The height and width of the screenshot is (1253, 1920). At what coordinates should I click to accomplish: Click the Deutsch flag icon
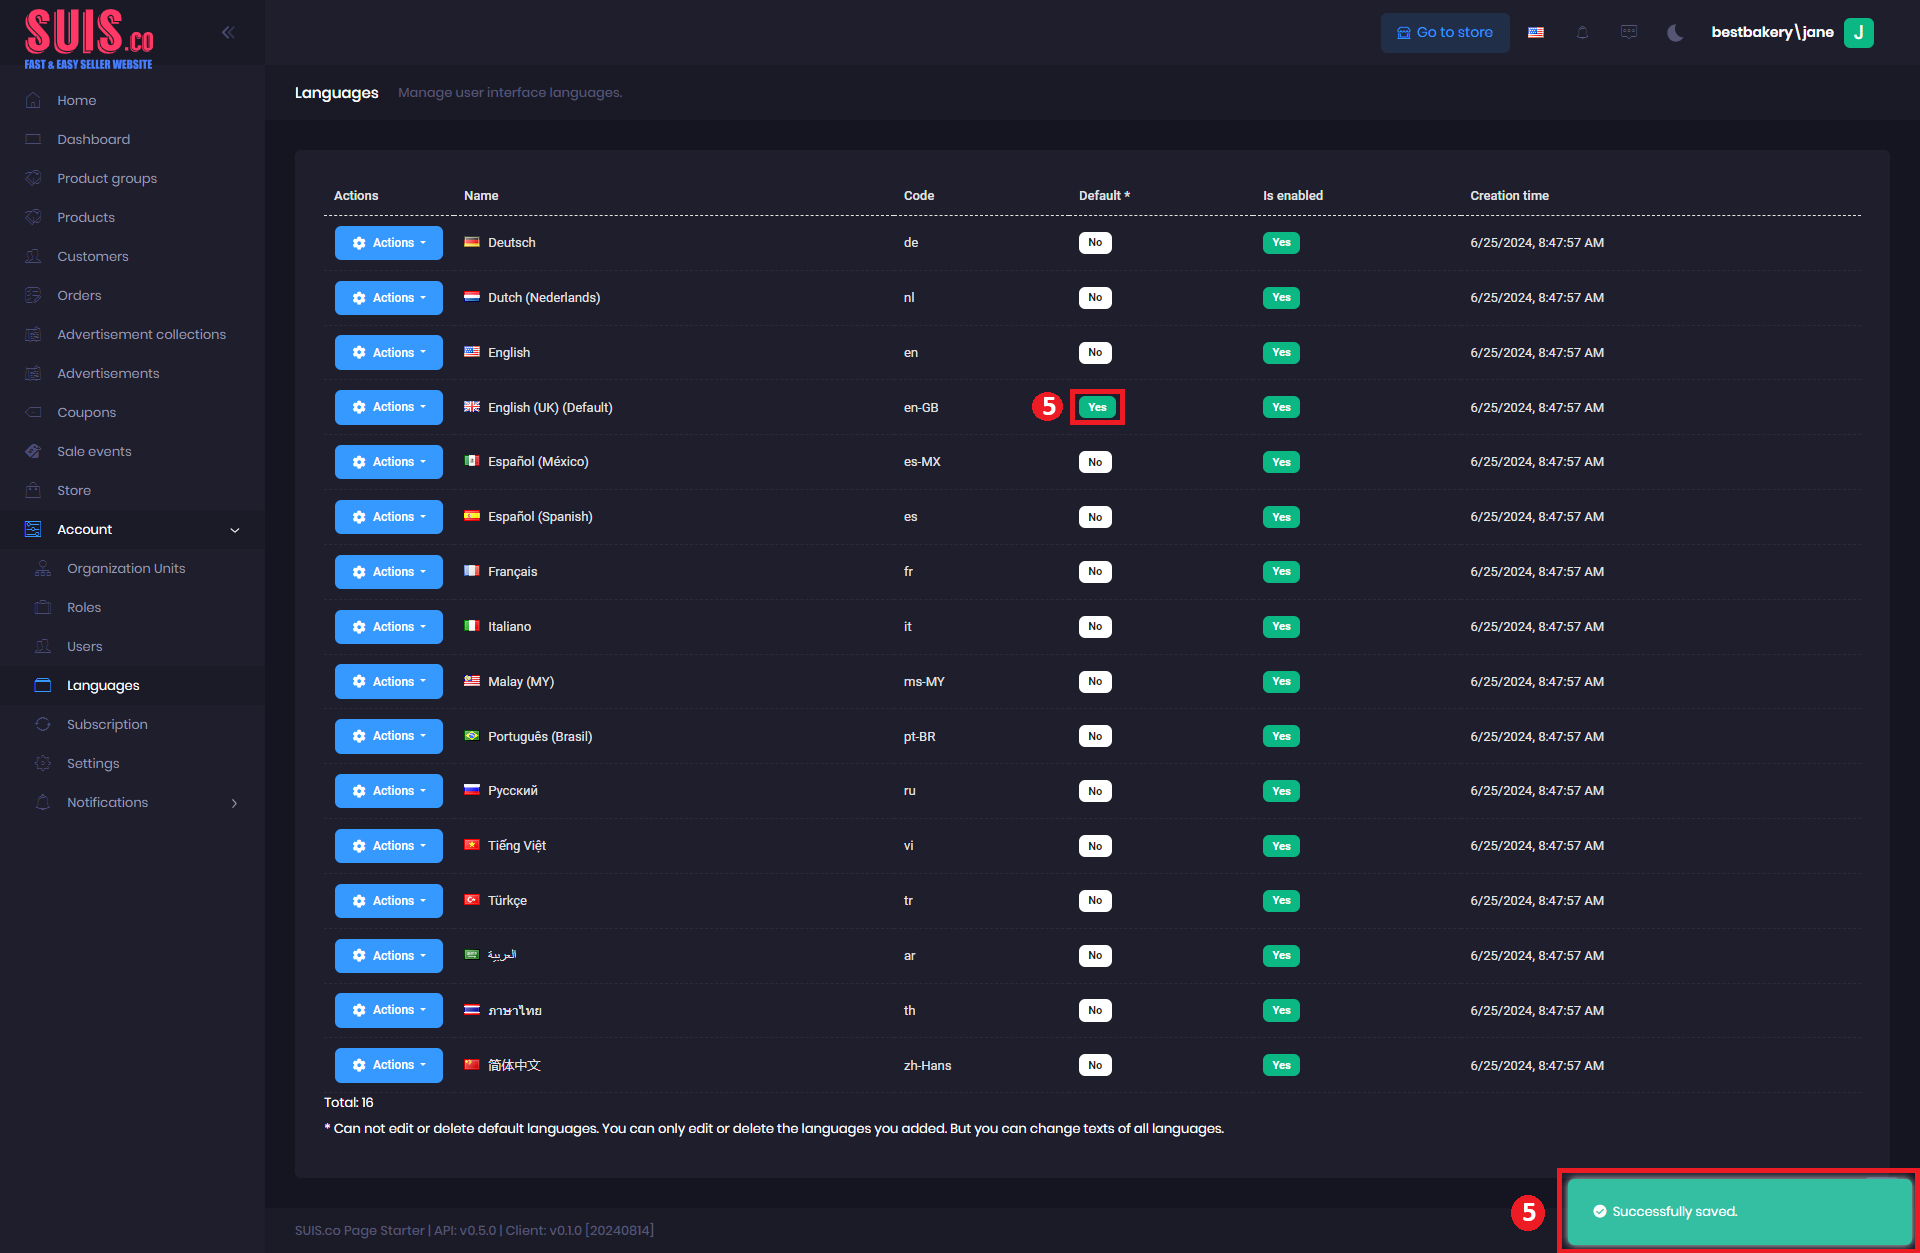click(472, 242)
